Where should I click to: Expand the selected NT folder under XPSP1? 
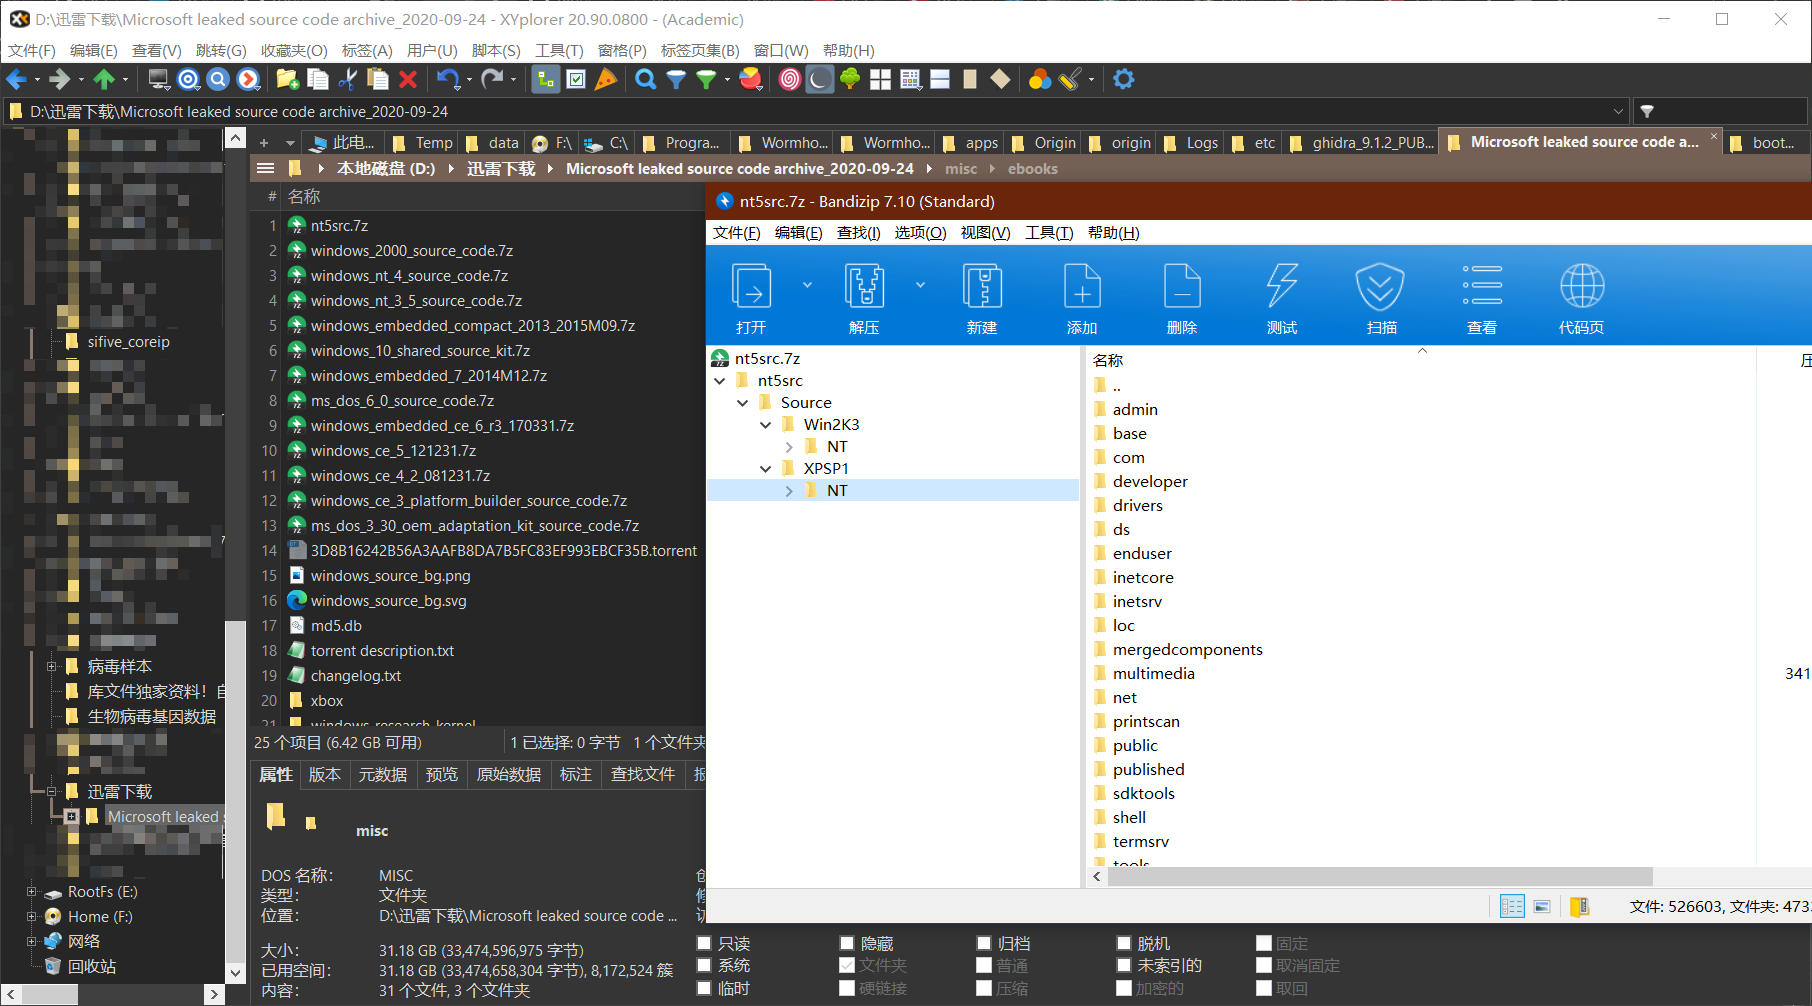pos(789,491)
